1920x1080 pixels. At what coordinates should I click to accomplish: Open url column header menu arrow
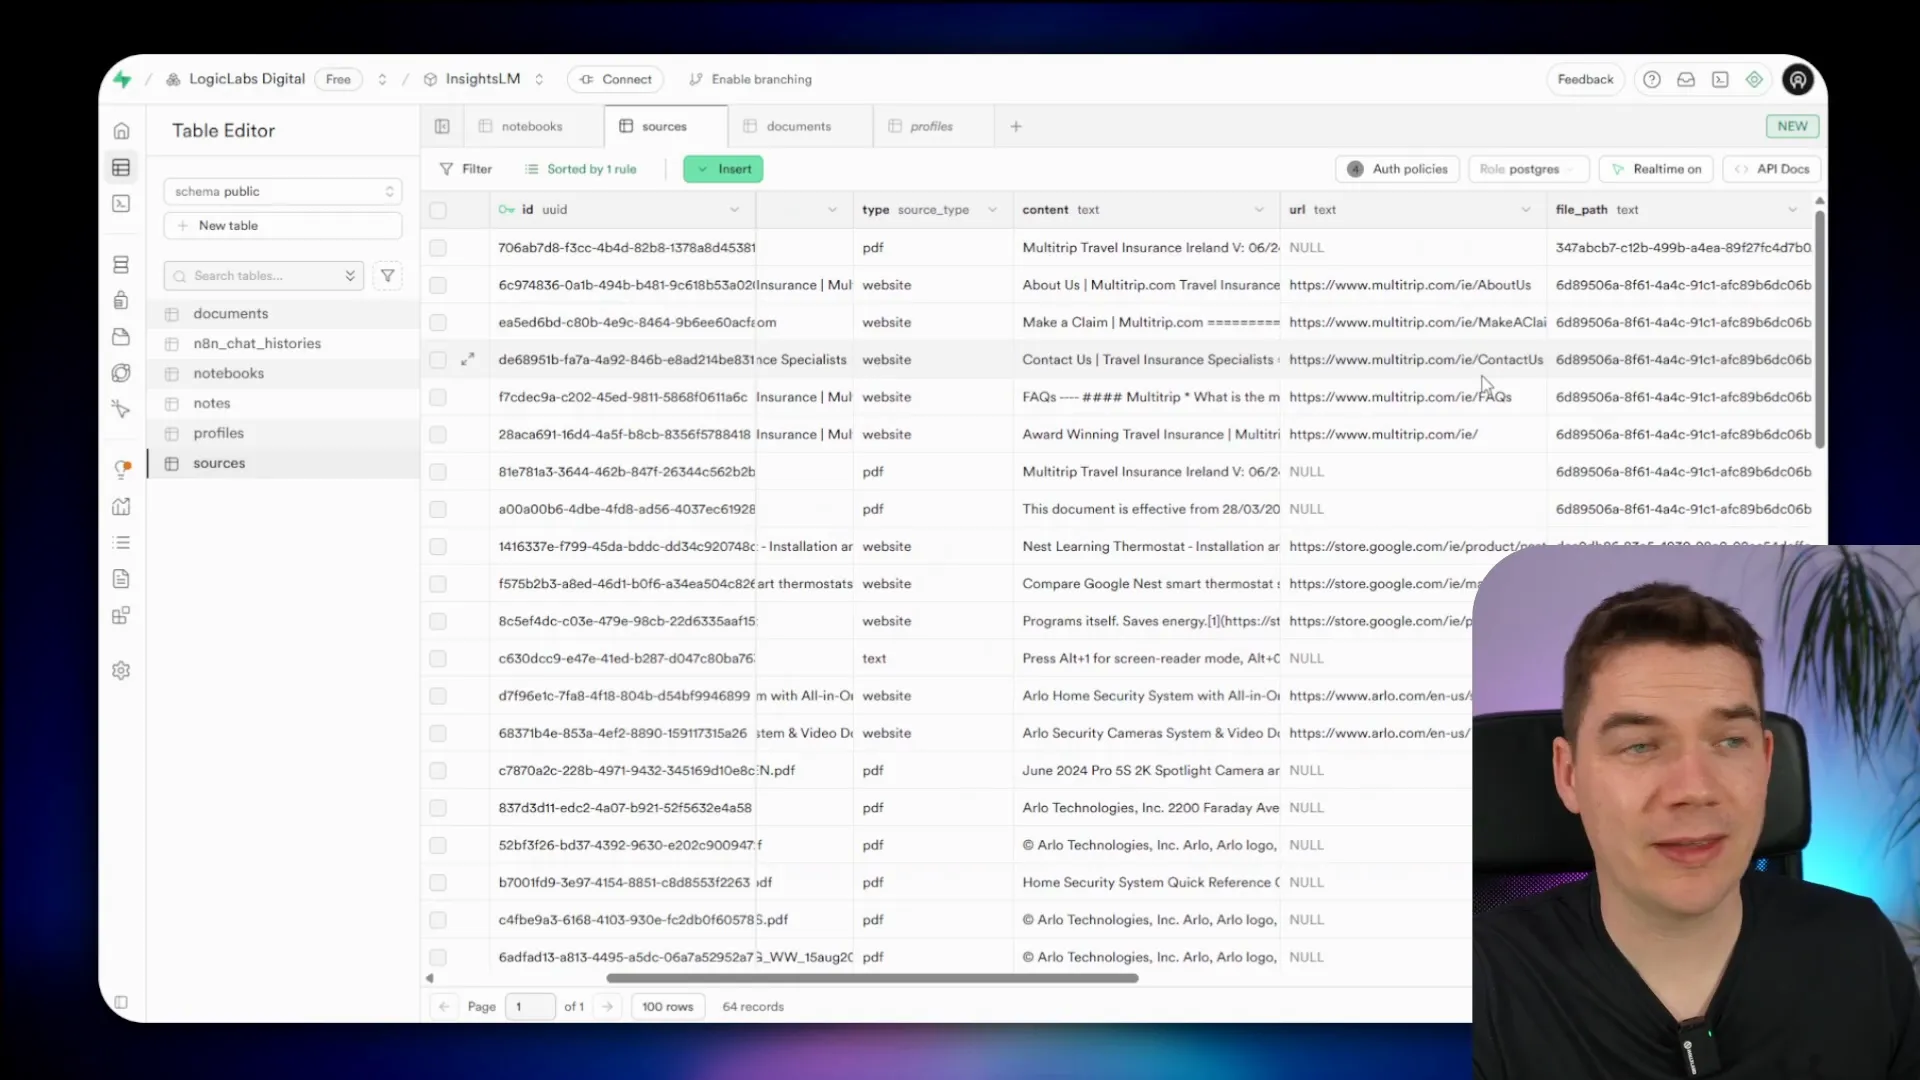(x=1526, y=210)
